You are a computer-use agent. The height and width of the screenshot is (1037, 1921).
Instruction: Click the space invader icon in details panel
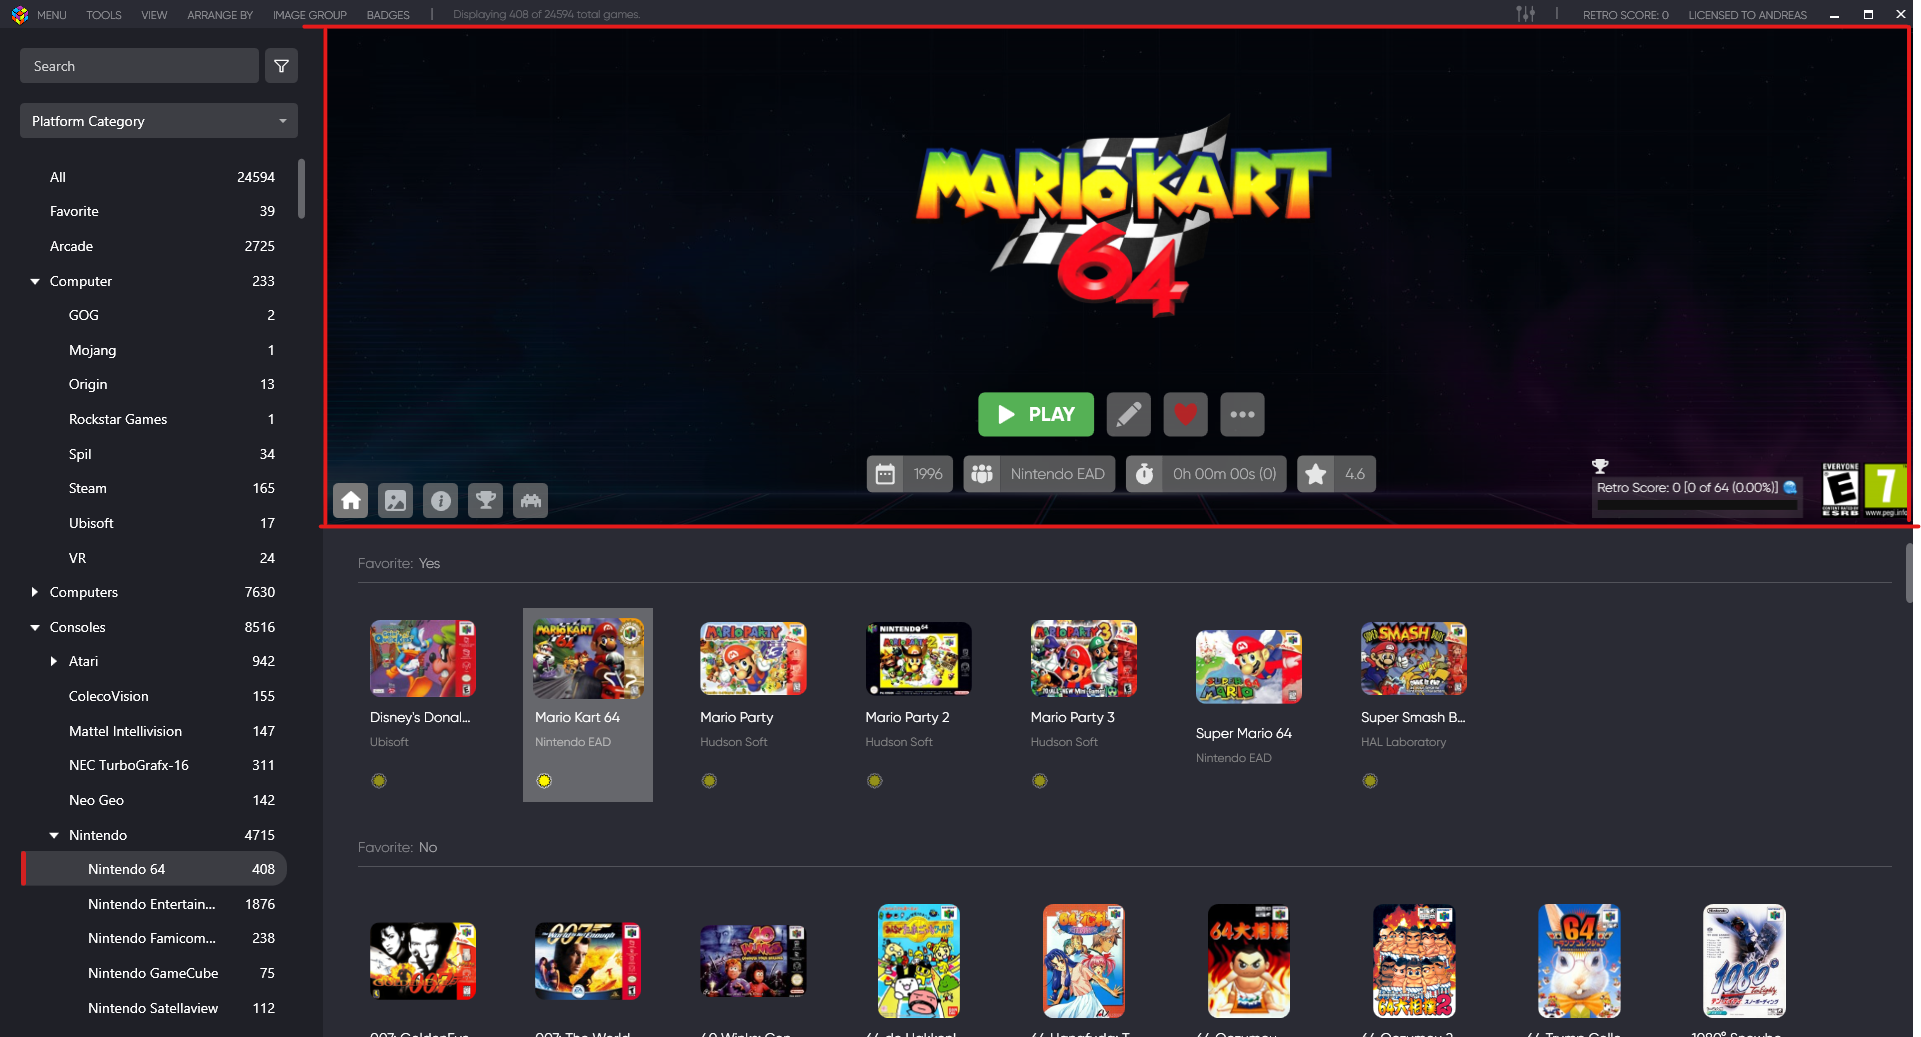531,500
